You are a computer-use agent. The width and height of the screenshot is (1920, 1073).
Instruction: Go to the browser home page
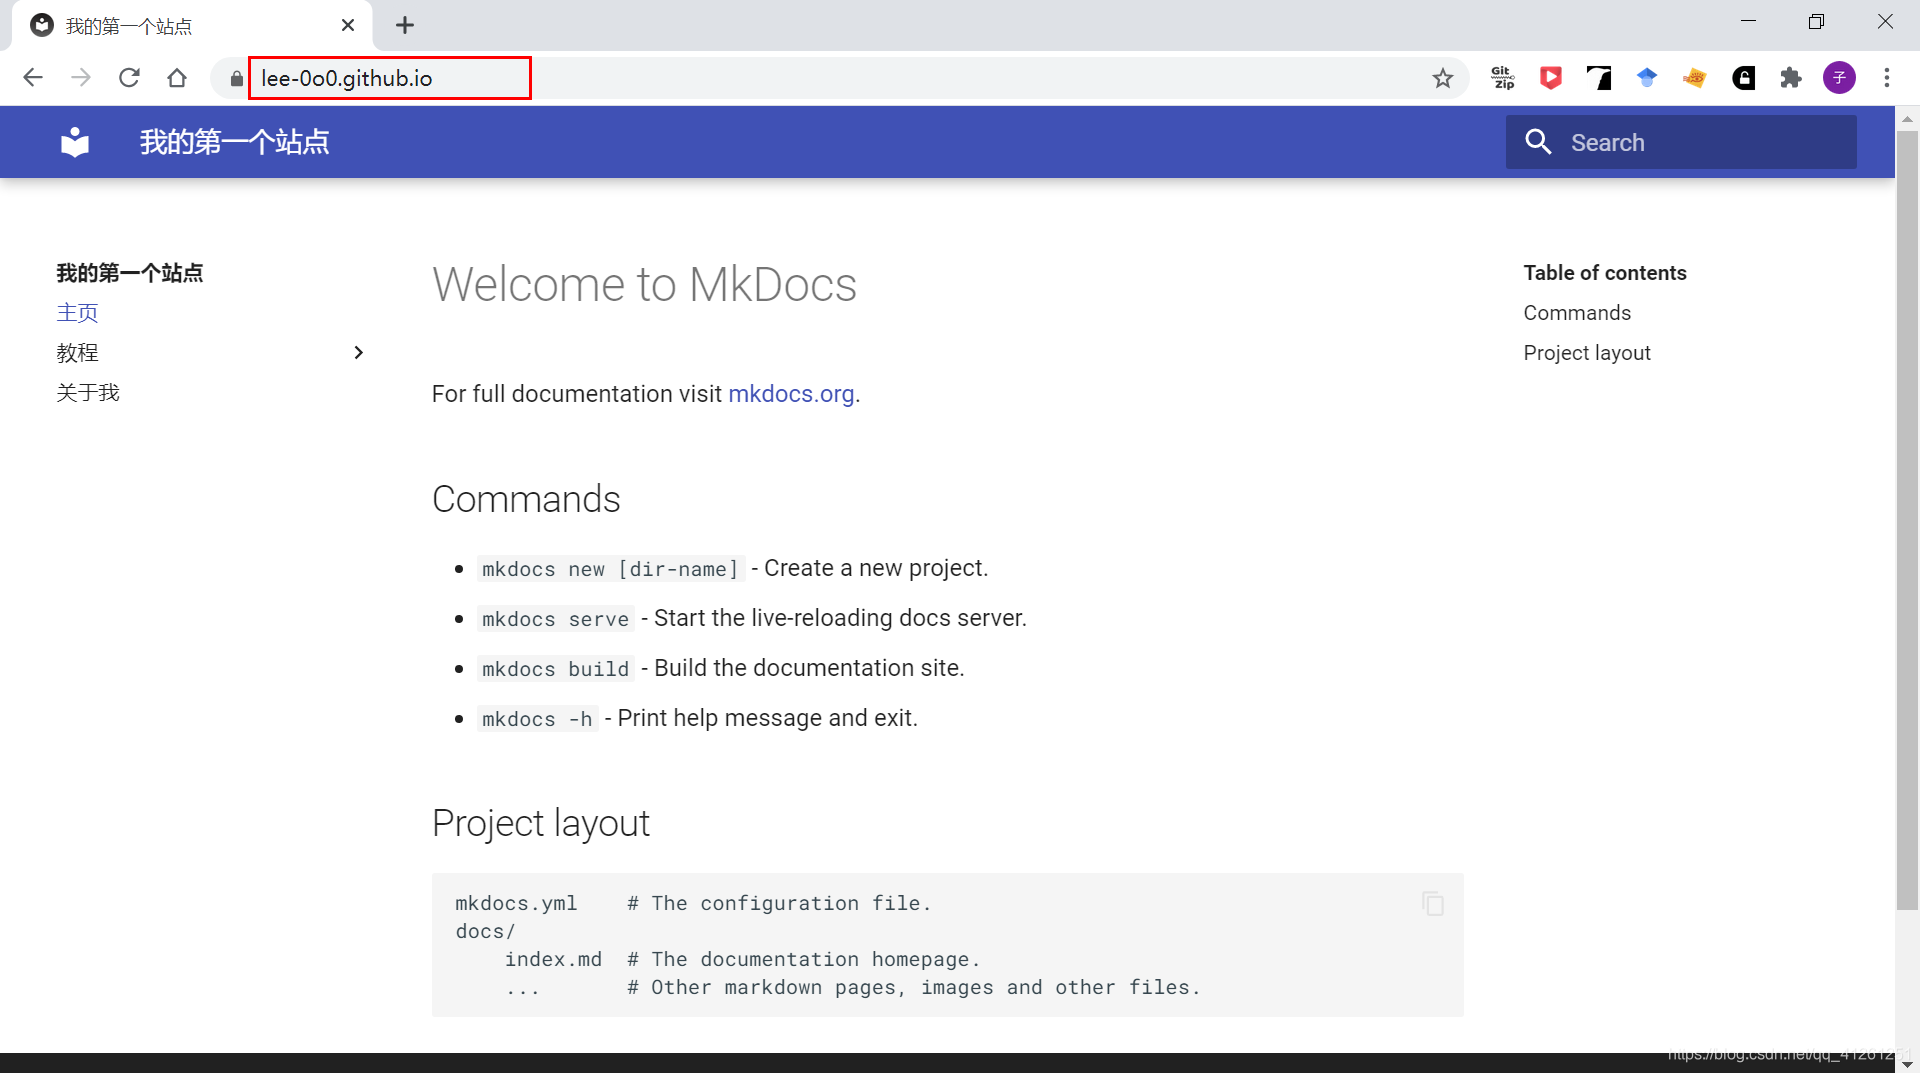tap(177, 78)
